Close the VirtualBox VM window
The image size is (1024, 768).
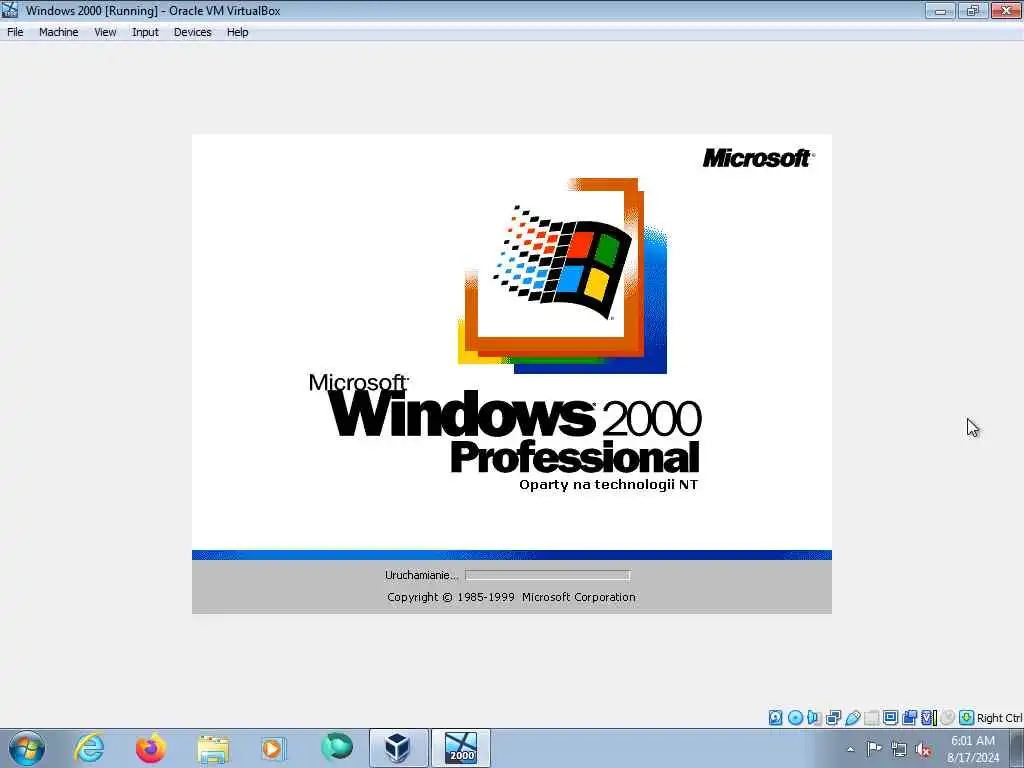[x=1006, y=10]
